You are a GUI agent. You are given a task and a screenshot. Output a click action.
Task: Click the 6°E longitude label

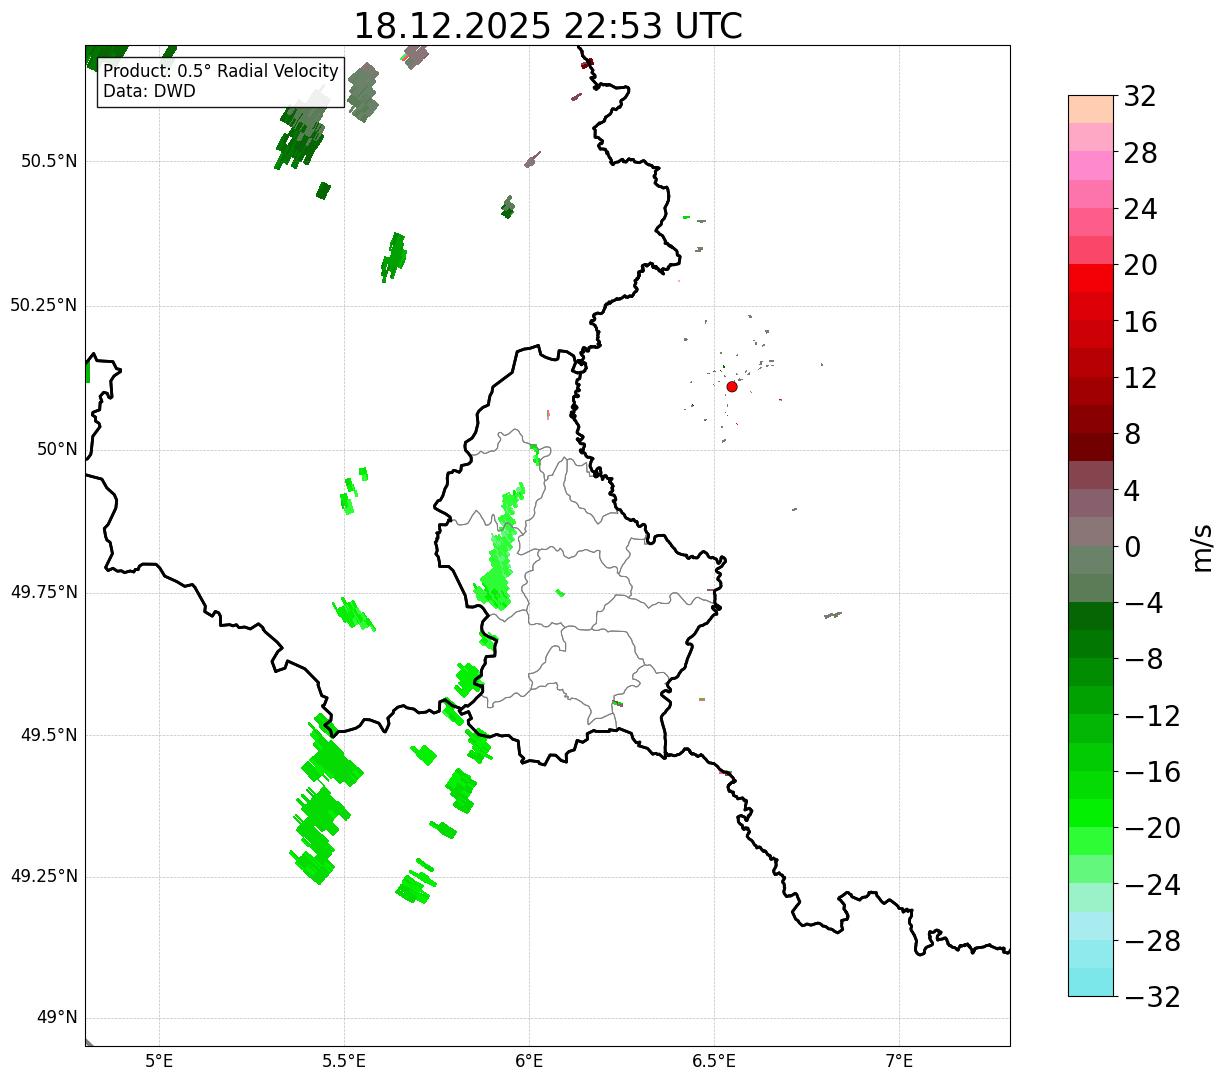tap(529, 1061)
